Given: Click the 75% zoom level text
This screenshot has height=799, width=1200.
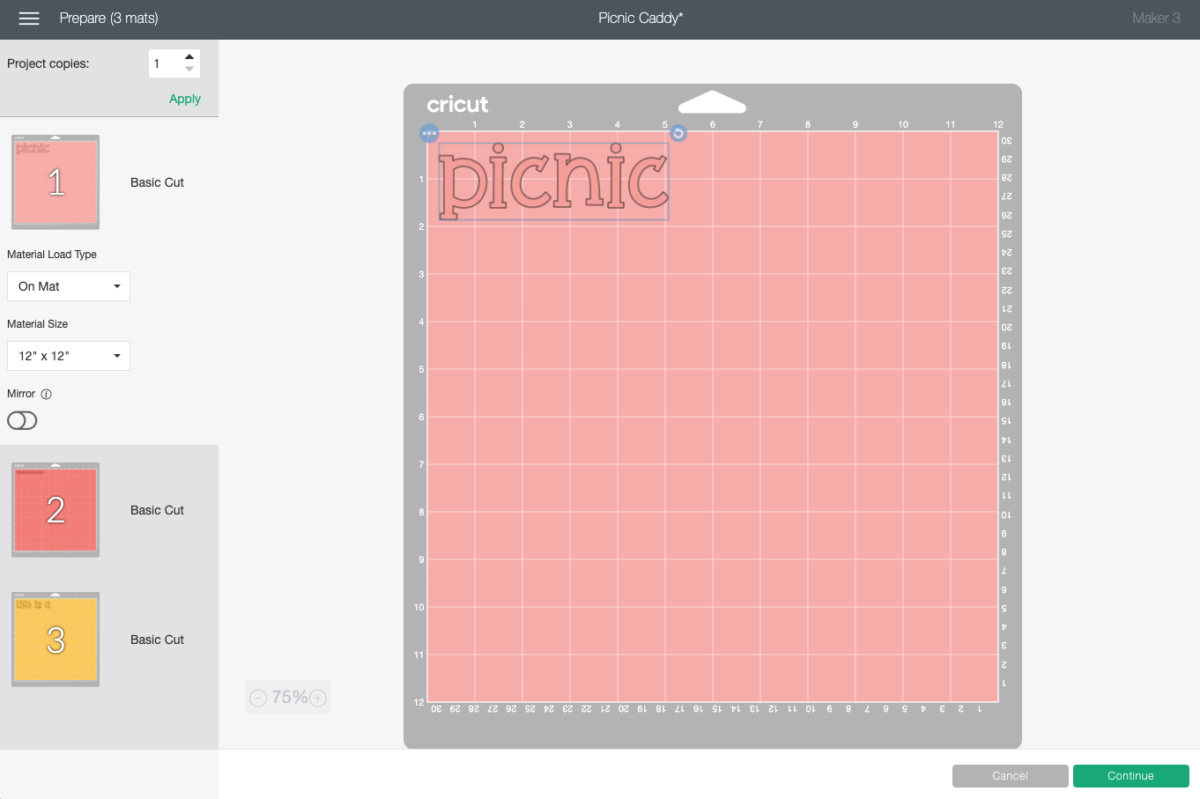Looking at the screenshot, I should [x=289, y=697].
